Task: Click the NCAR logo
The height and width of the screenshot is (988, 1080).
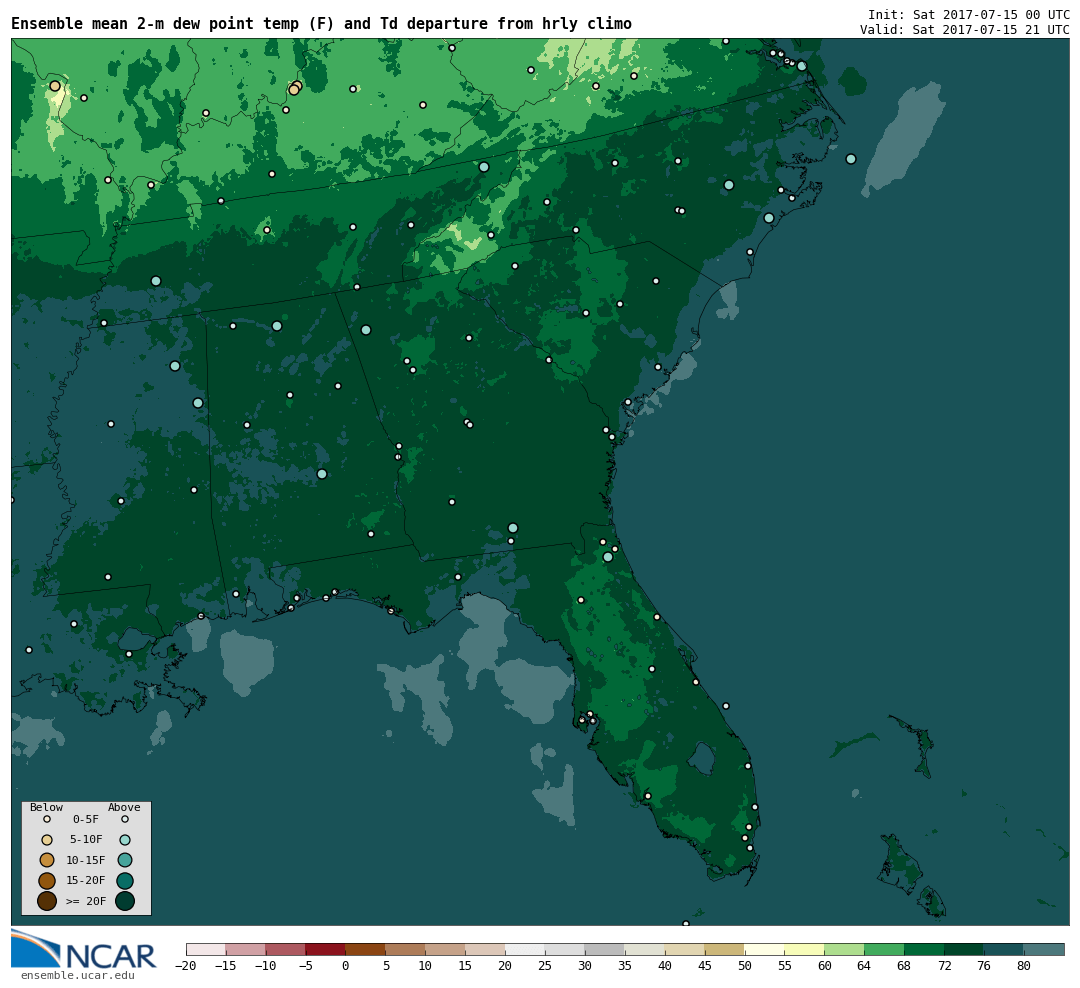Action: click(x=84, y=950)
